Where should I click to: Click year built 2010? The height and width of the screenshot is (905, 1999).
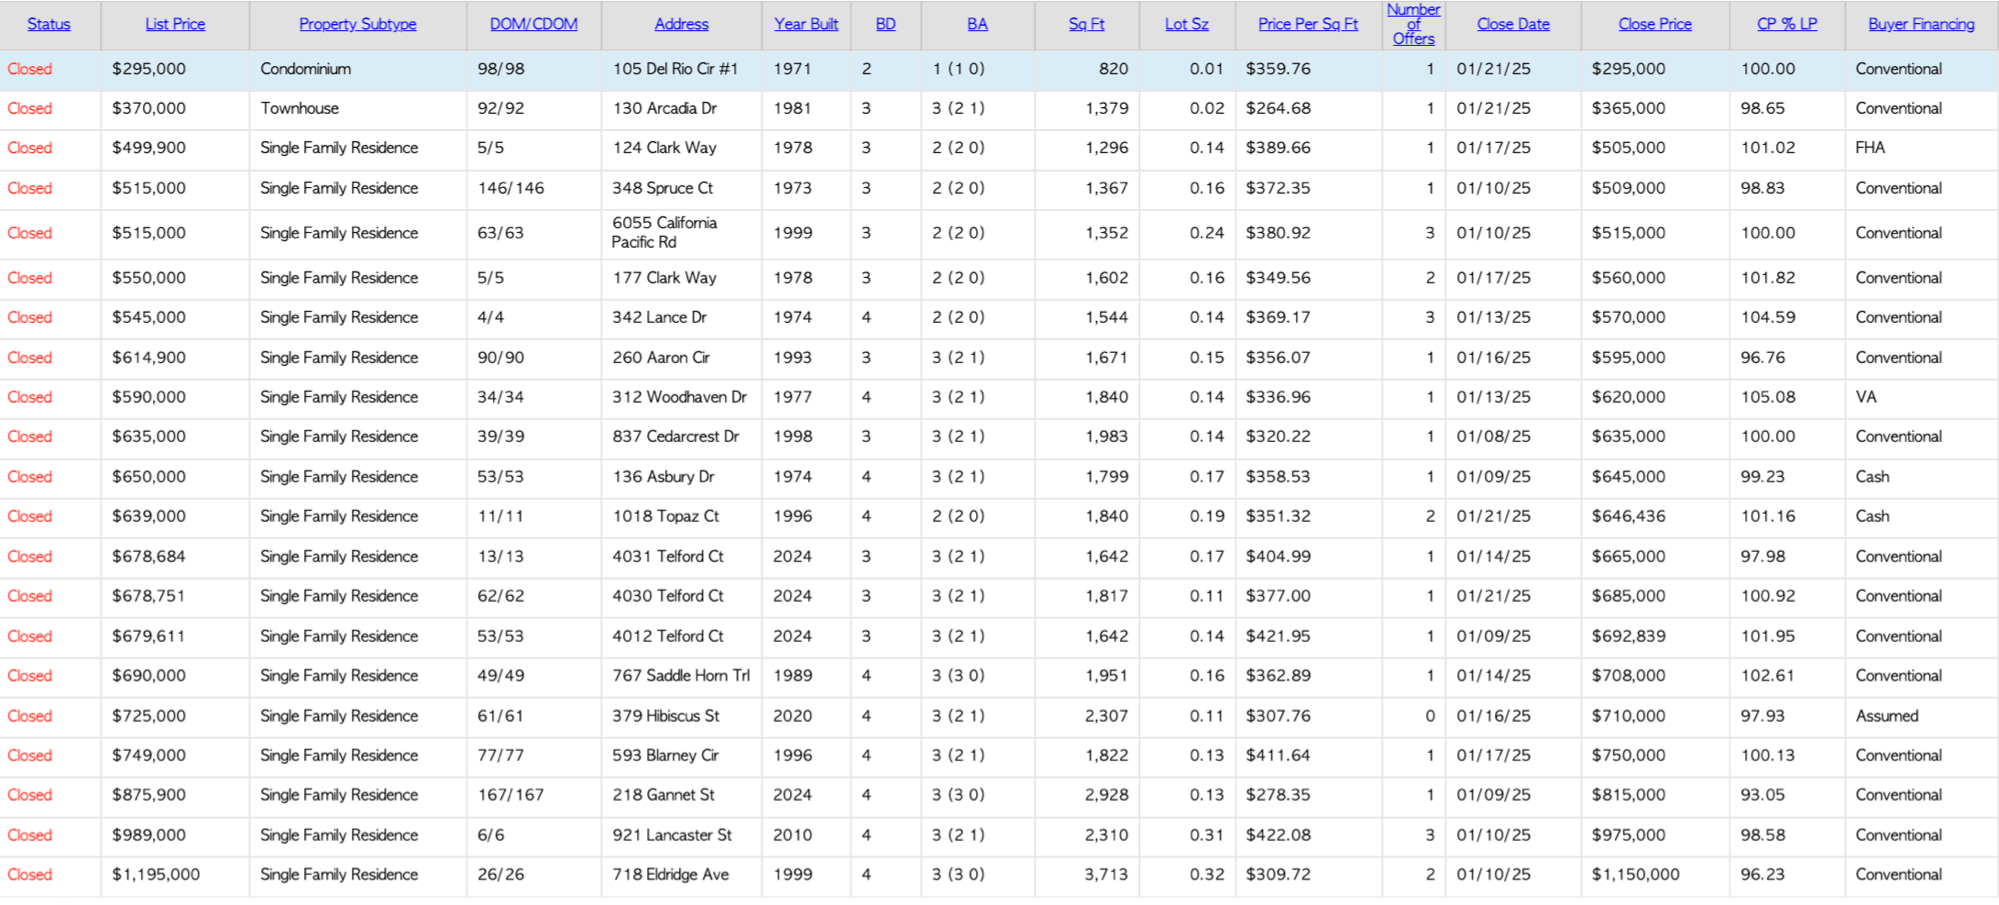[793, 835]
